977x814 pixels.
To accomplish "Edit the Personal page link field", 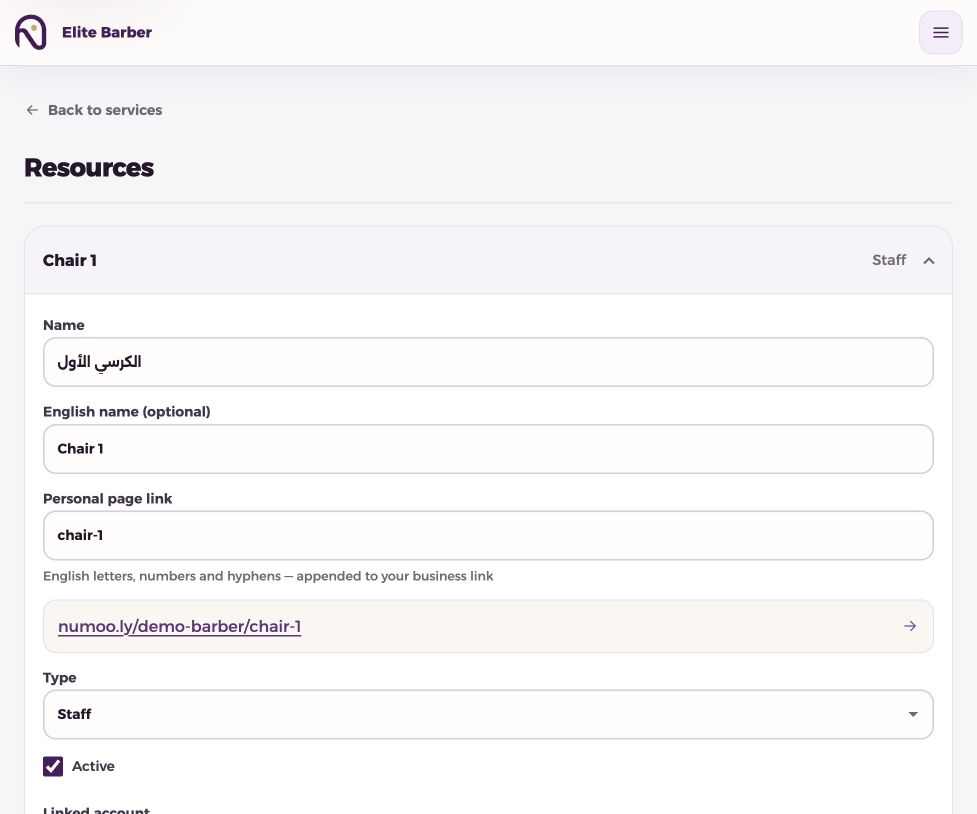I will 488,535.
